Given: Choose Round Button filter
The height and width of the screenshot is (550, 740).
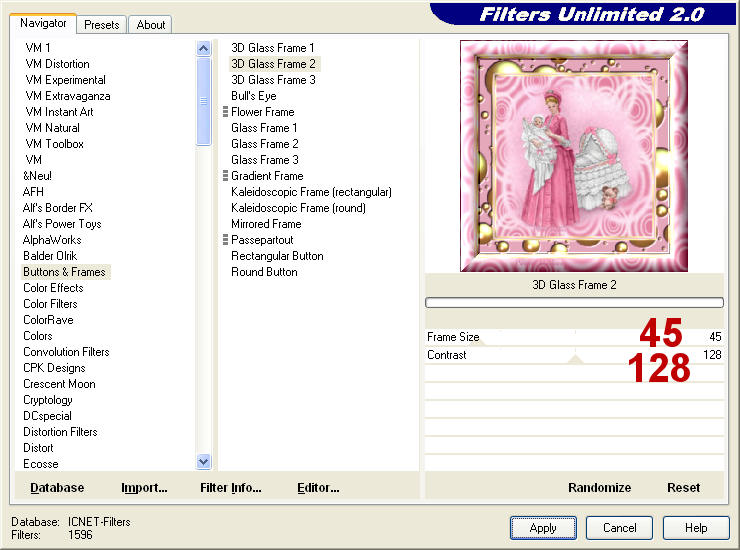Looking at the screenshot, I should tap(264, 272).
